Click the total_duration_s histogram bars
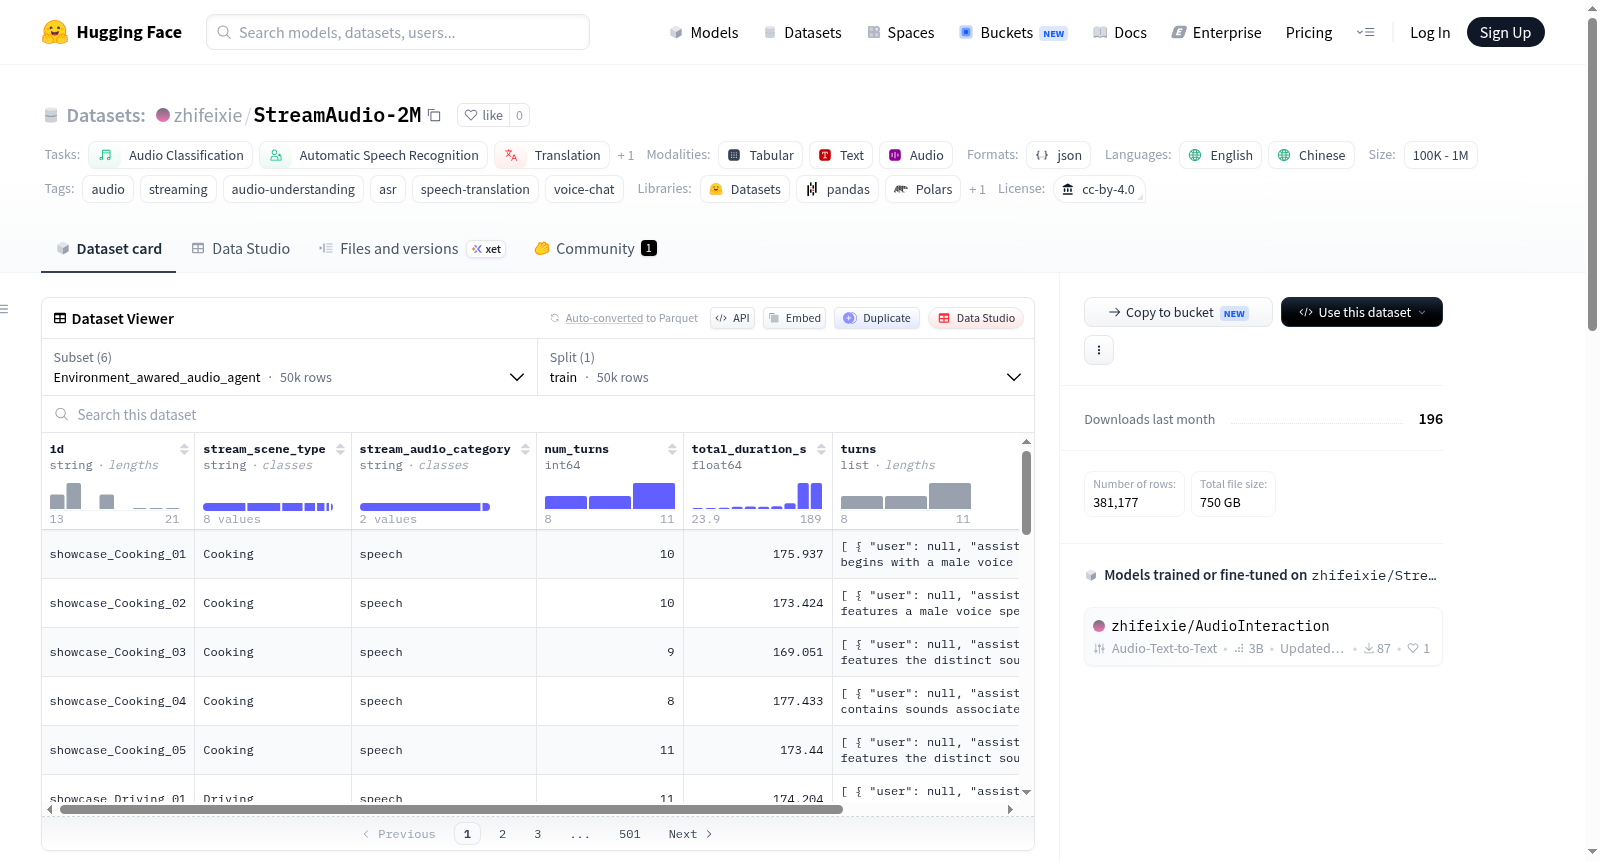This screenshot has height=861, width=1600. point(757,496)
